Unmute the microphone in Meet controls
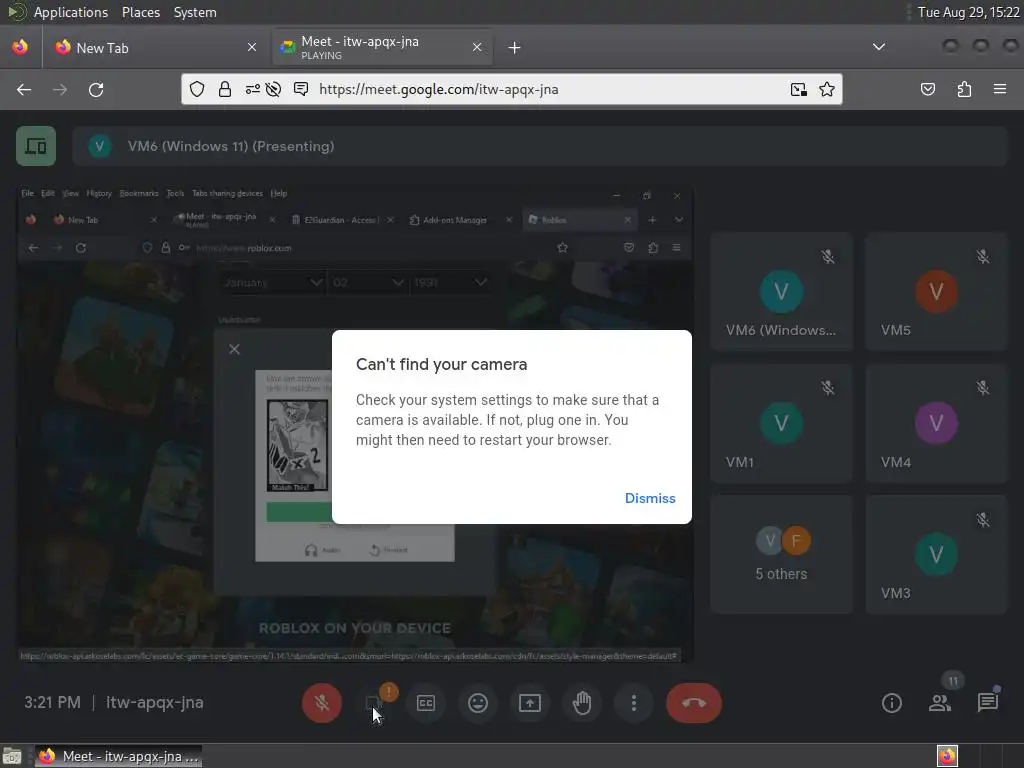The width and height of the screenshot is (1024, 768). [x=321, y=703]
